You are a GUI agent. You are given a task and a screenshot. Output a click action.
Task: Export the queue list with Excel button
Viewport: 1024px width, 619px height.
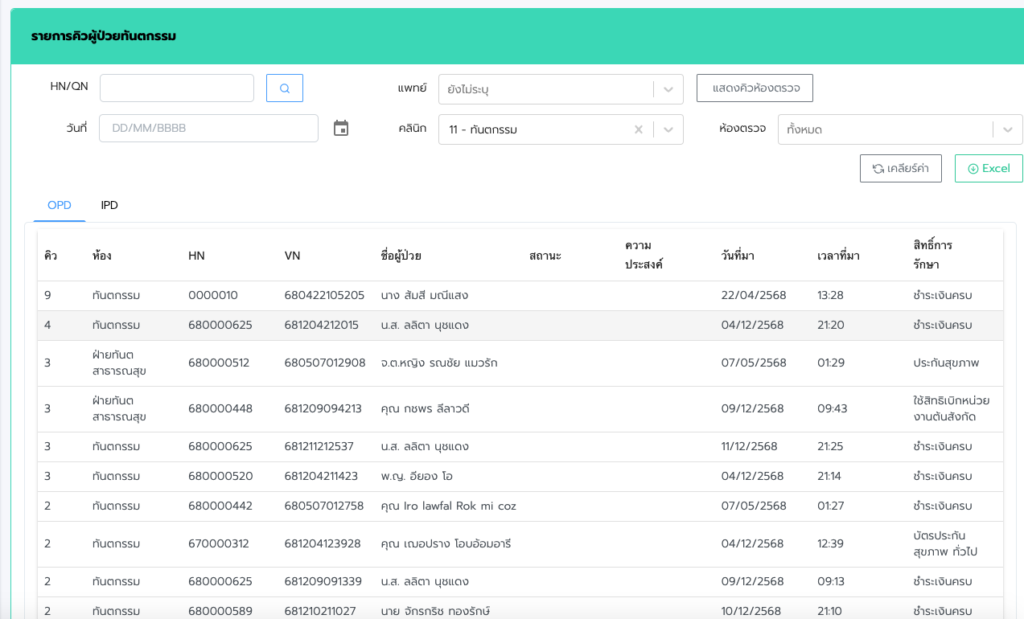point(988,168)
